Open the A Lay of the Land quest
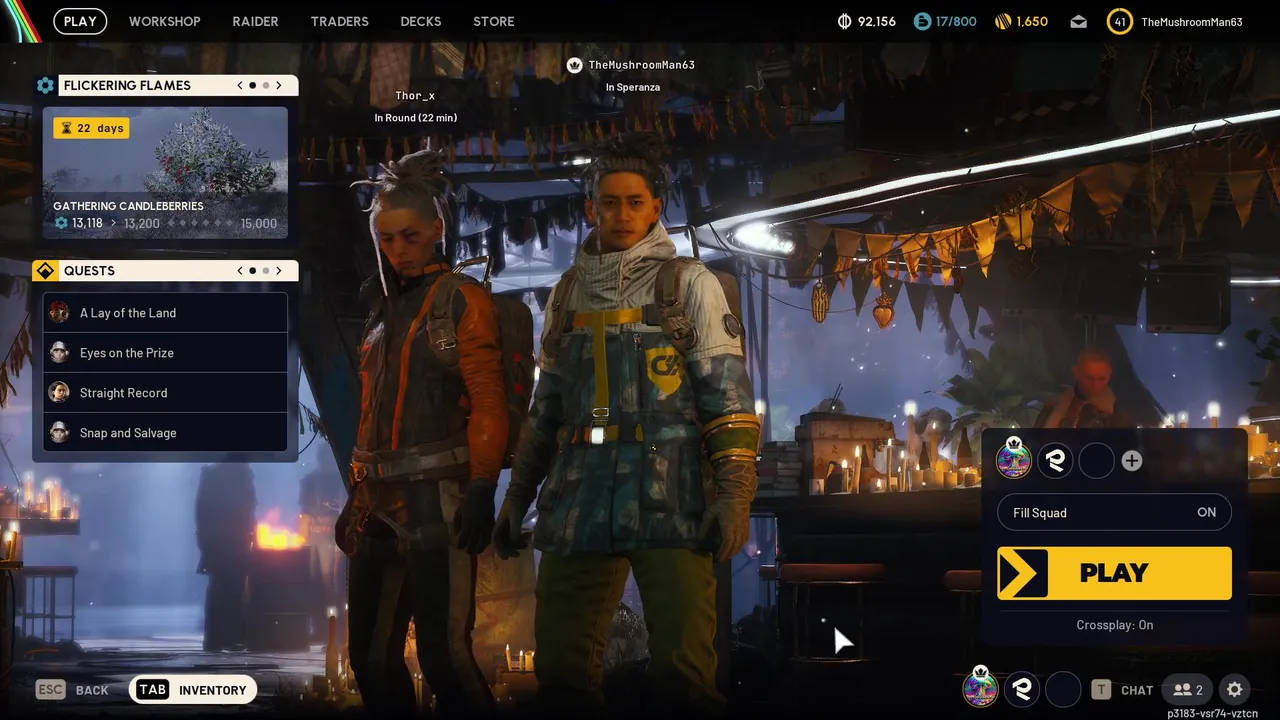Screen dimensions: 1280x720 [x=165, y=313]
